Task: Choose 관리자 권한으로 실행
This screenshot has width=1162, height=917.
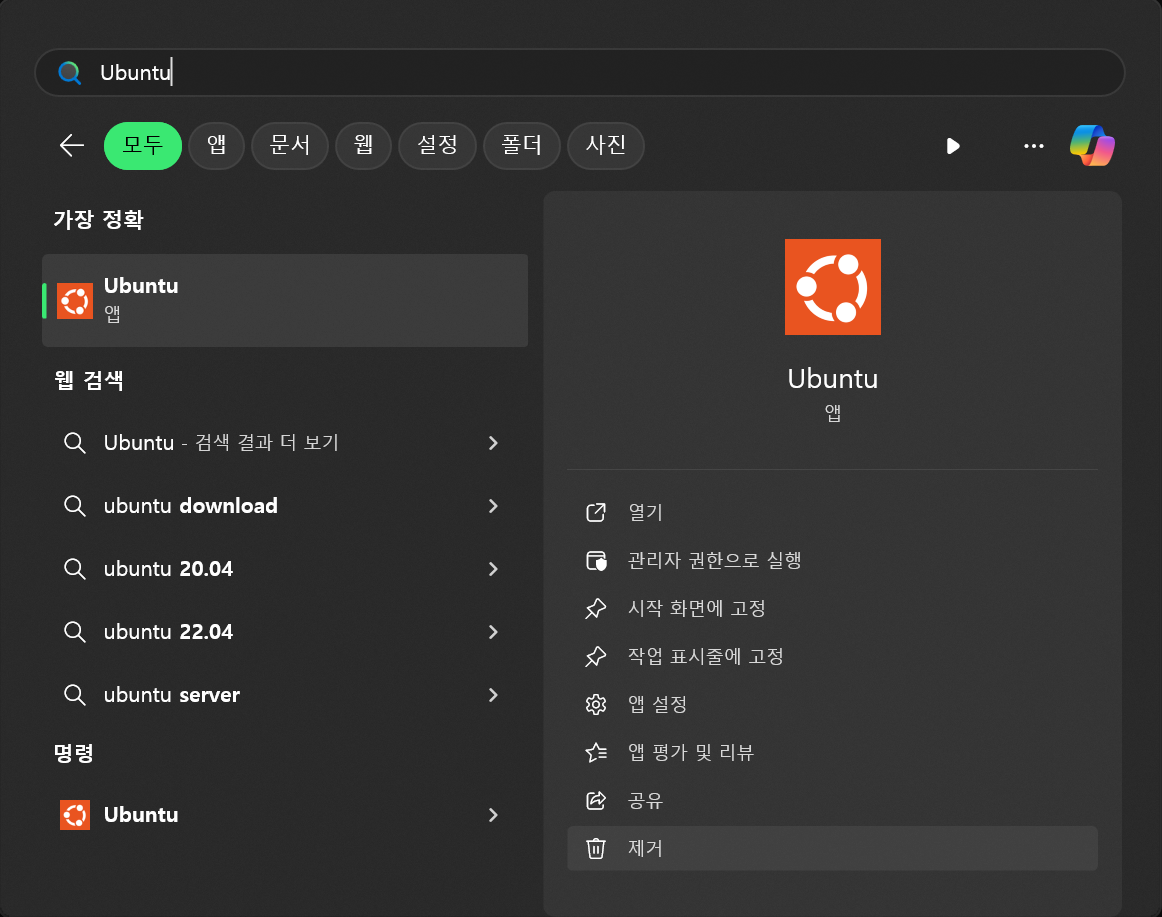Action: [832, 560]
